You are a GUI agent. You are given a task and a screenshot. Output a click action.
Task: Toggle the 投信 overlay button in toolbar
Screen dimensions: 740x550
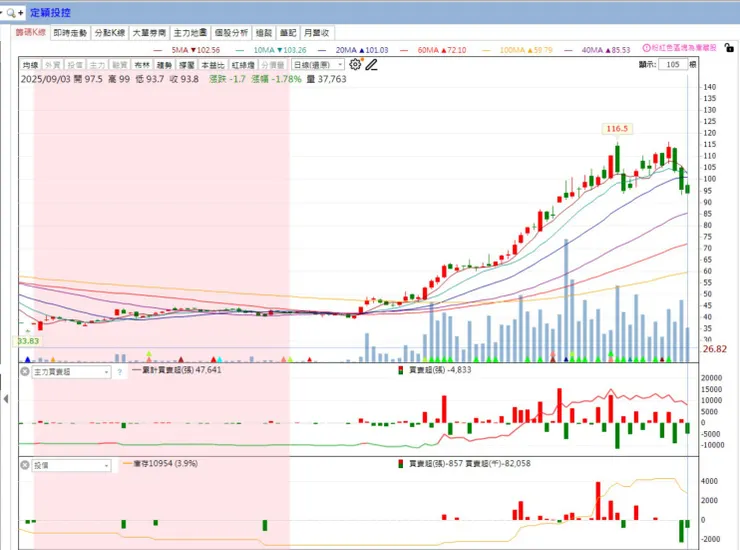pyautogui.click(x=75, y=65)
